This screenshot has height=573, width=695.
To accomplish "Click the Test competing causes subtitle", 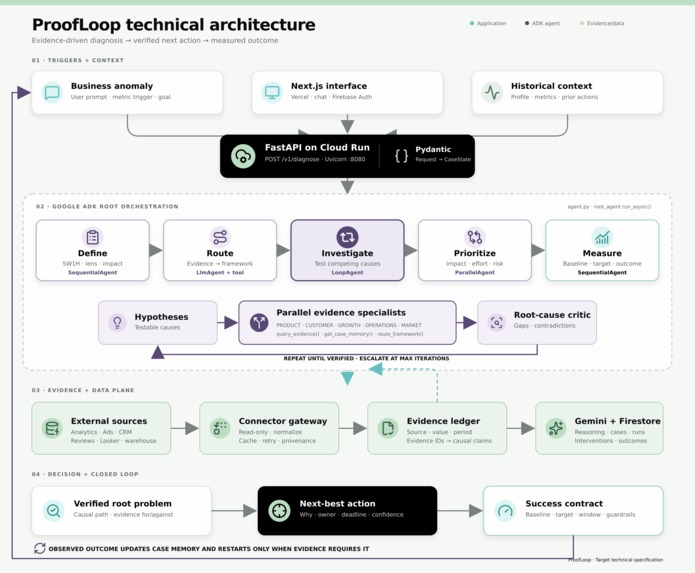I will (347, 263).
